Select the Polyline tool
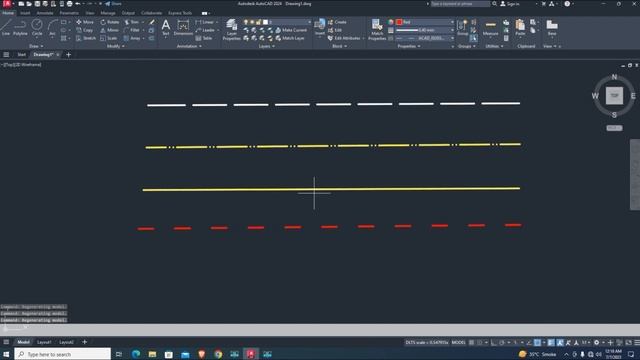The width and height of the screenshot is (640, 360). pyautogui.click(x=20, y=28)
